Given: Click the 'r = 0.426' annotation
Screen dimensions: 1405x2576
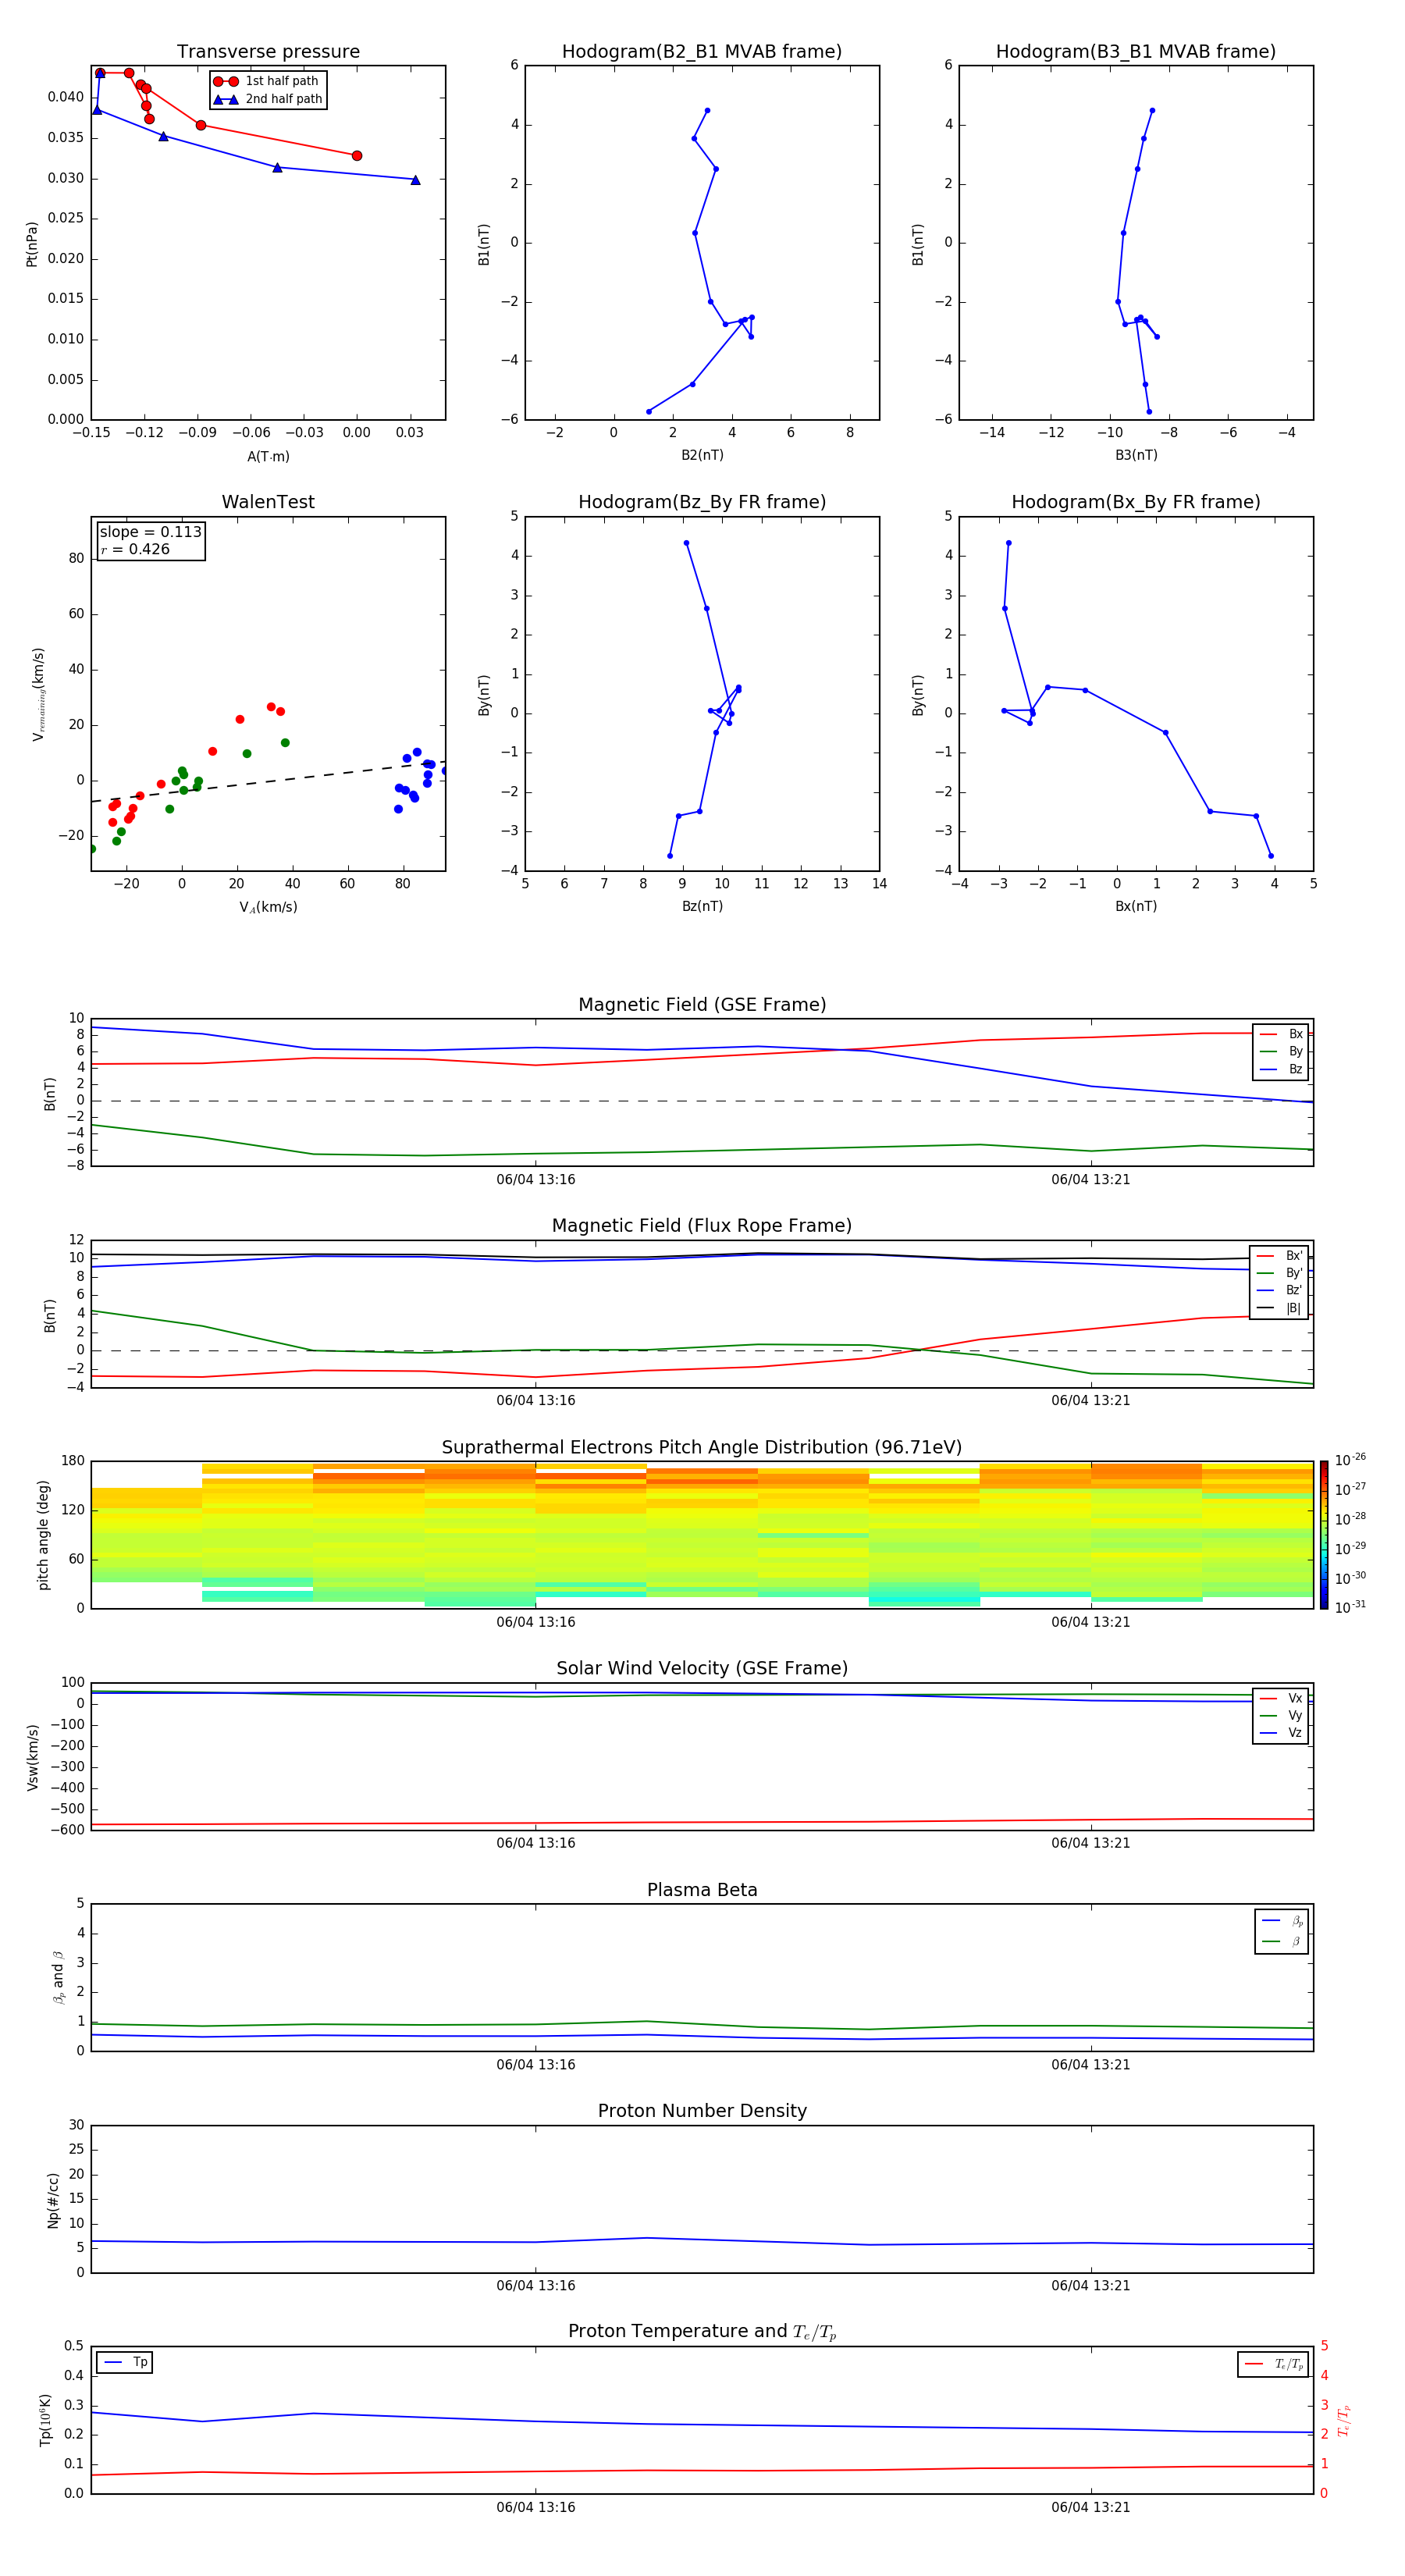Looking at the screenshot, I should 135,549.
